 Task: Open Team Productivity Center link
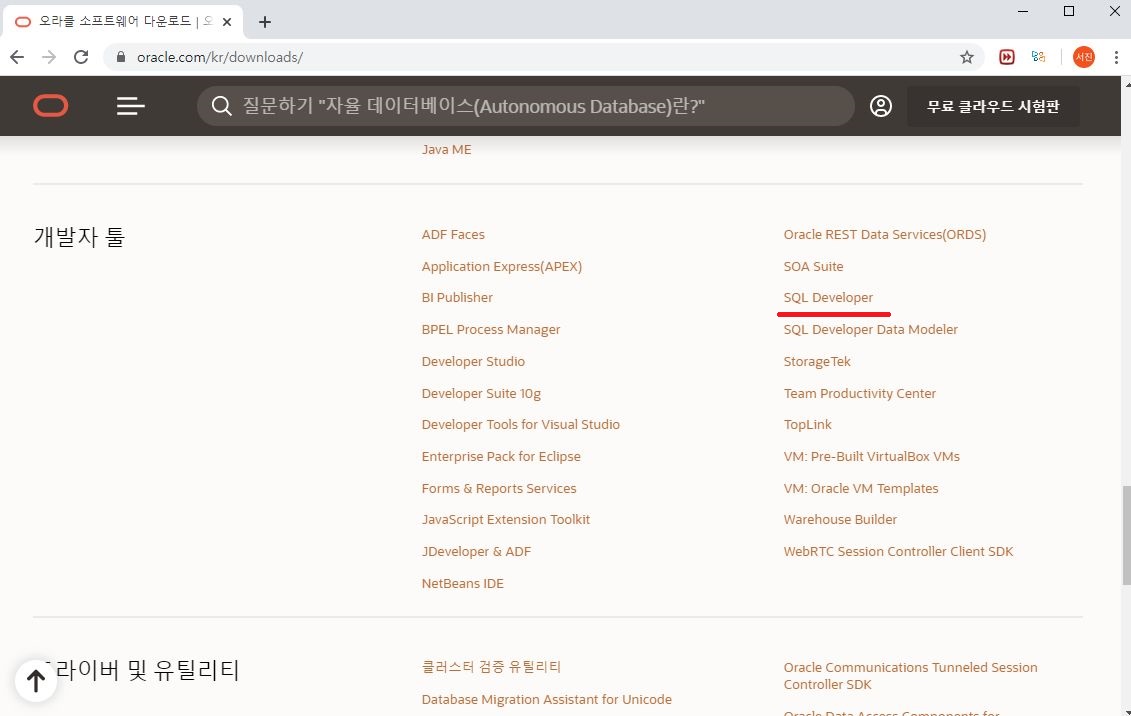[x=859, y=393]
